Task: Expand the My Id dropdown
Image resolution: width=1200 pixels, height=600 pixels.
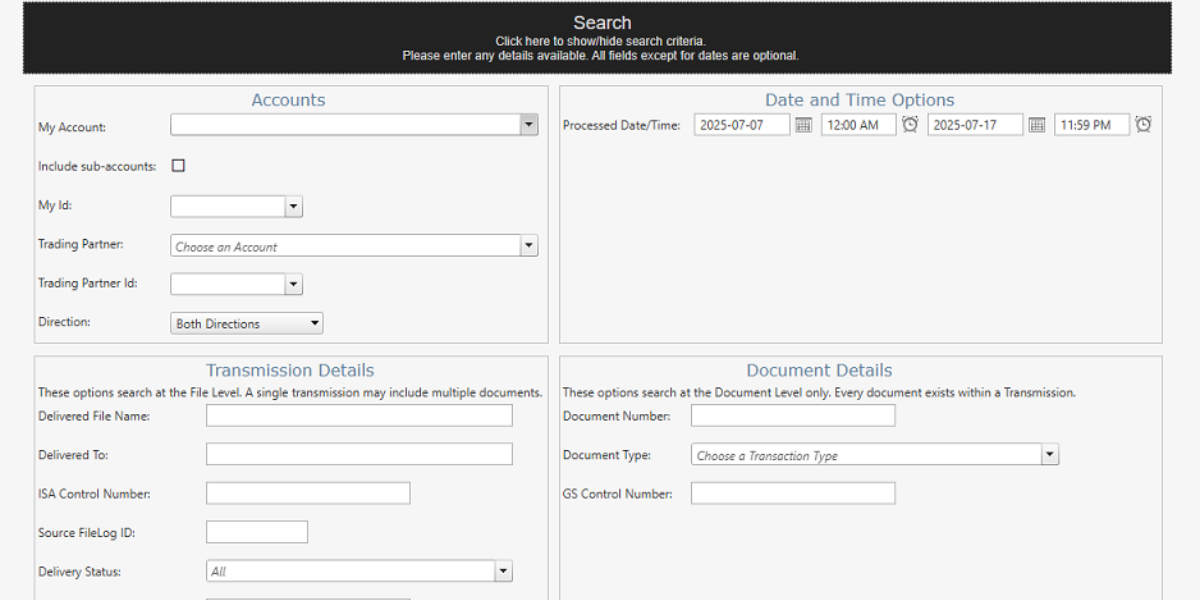Action: (292, 206)
